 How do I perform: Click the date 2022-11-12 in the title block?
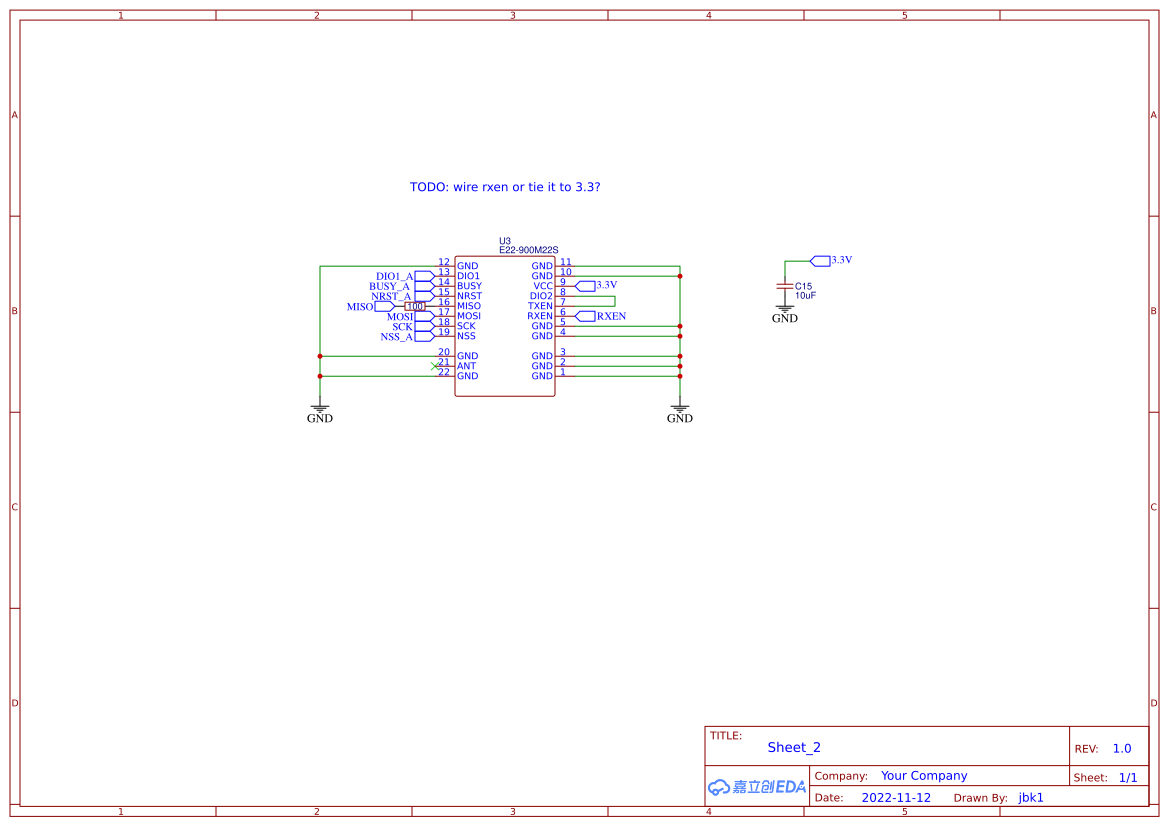click(x=896, y=797)
